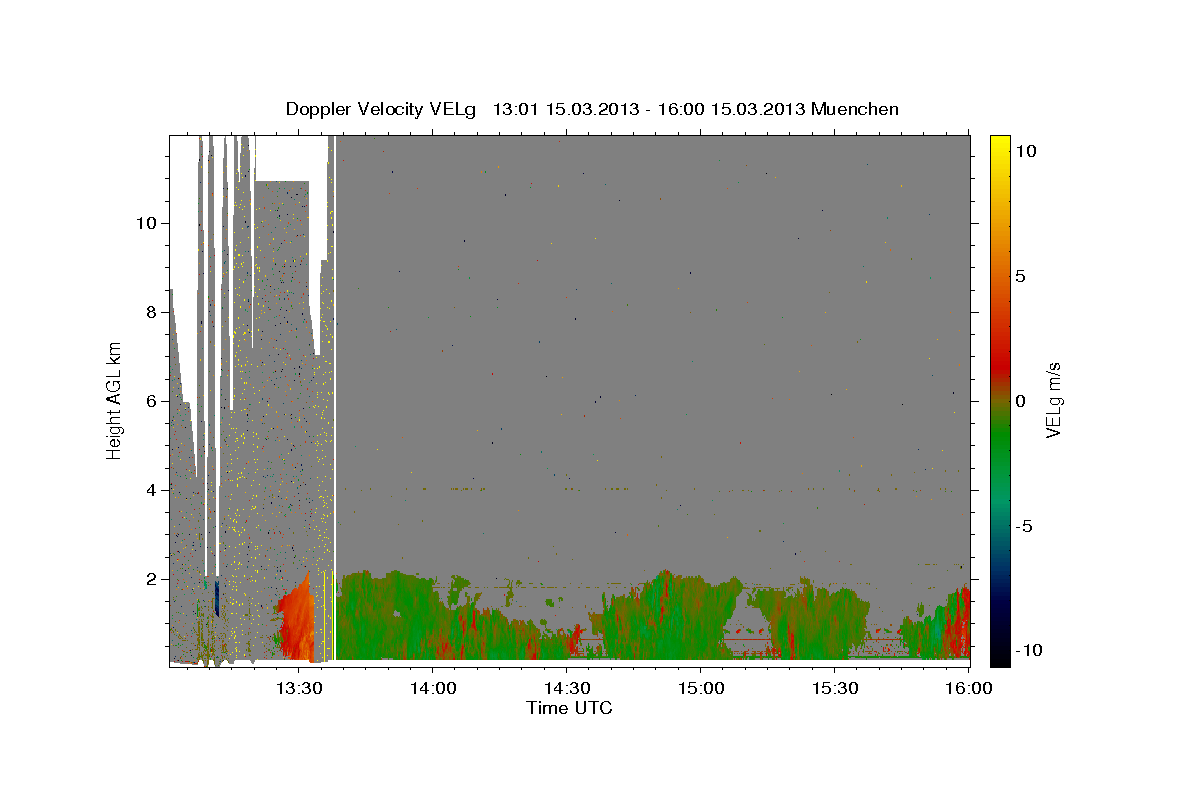1200x800 pixels.
Task: Click the 'VELg m/s' colorbar label
Action: pyautogui.click(x=1053, y=399)
